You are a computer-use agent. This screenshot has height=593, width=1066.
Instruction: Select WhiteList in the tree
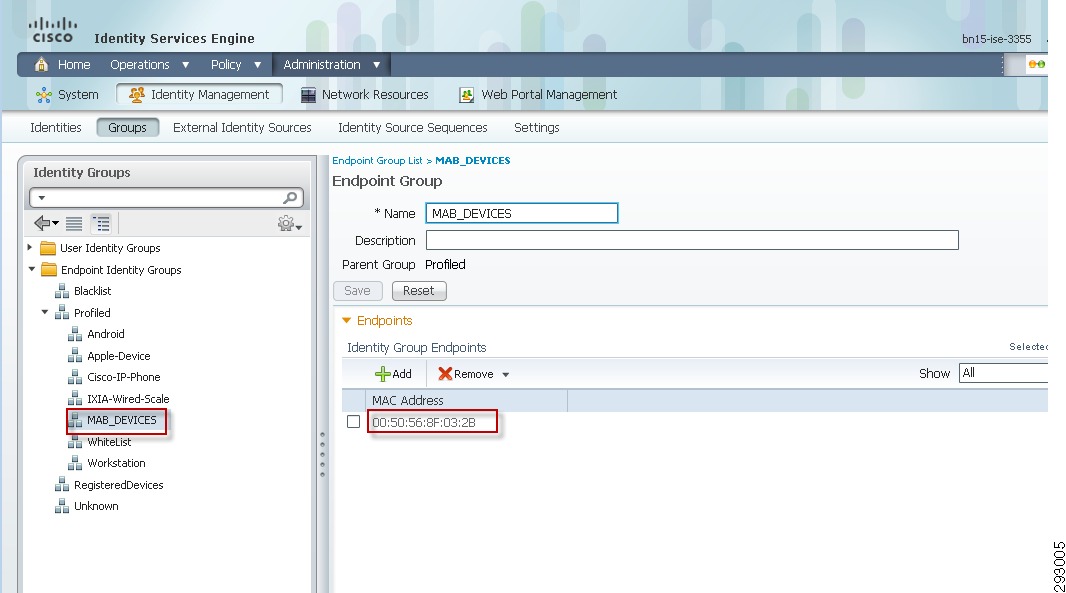click(x=109, y=442)
